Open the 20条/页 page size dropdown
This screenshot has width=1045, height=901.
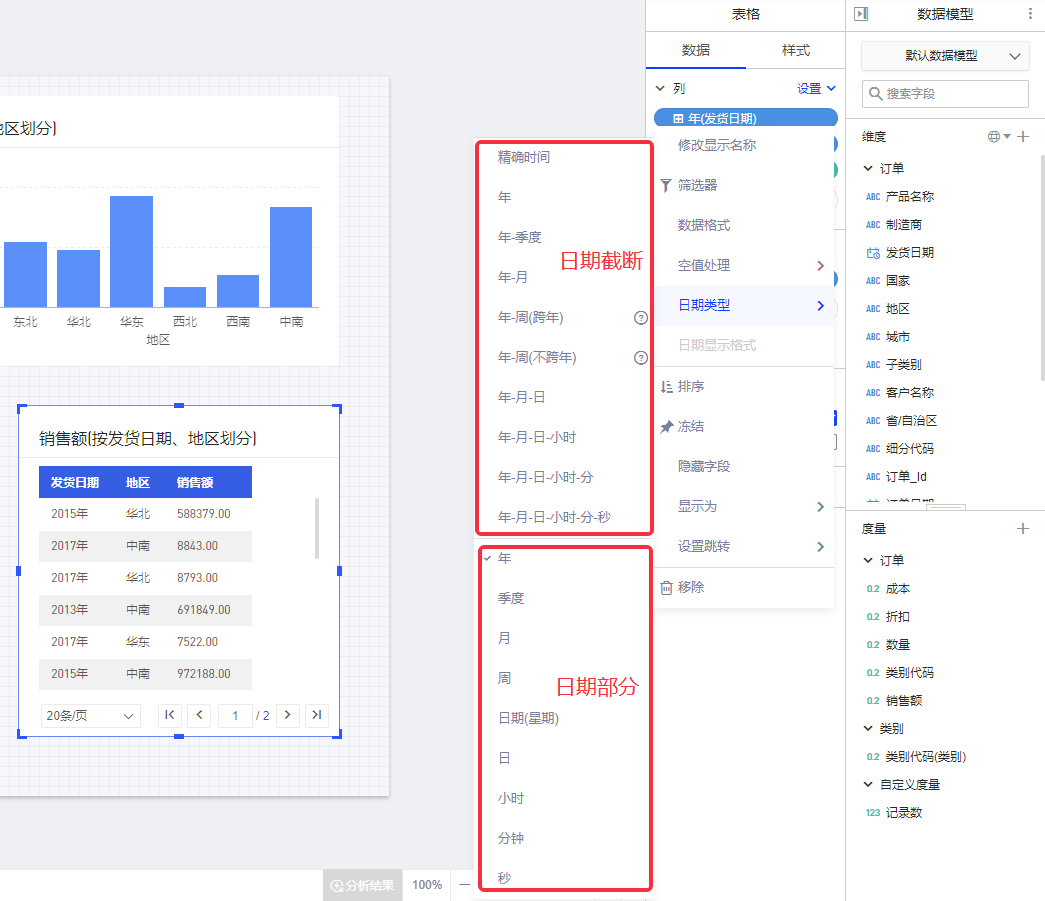point(91,716)
